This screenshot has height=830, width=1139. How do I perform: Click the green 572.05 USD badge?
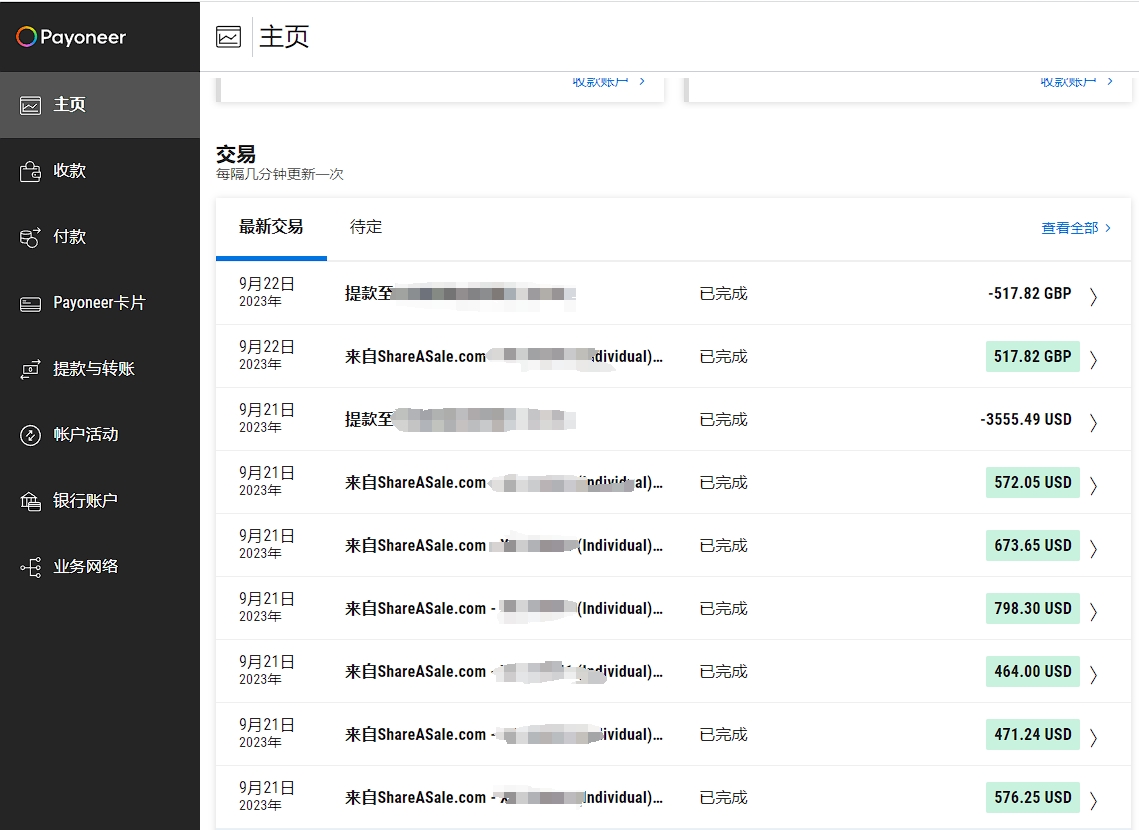pyautogui.click(x=1032, y=482)
